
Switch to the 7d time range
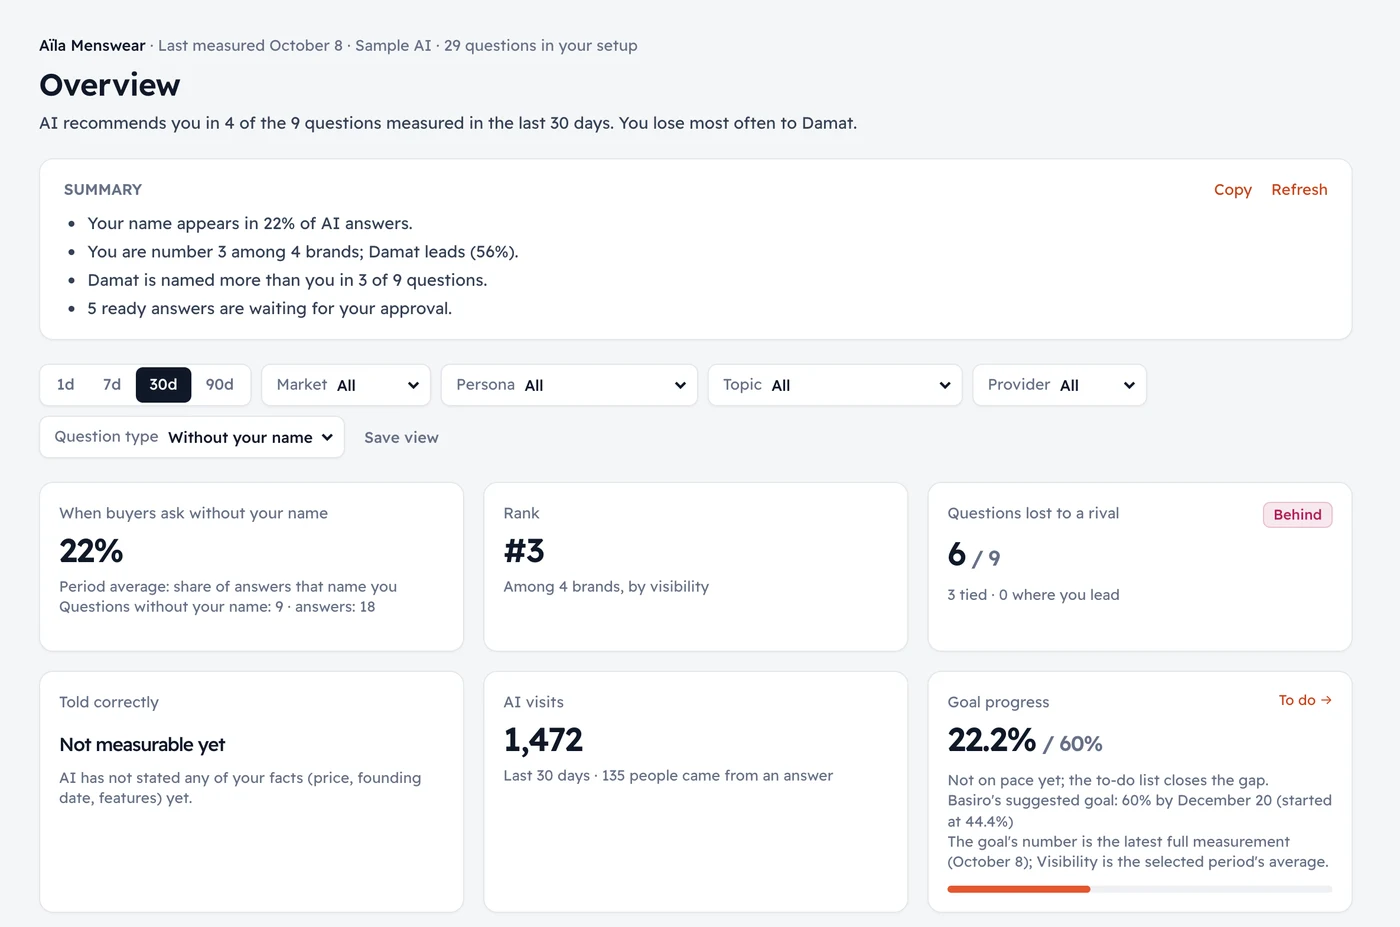(x=112, y=385)
